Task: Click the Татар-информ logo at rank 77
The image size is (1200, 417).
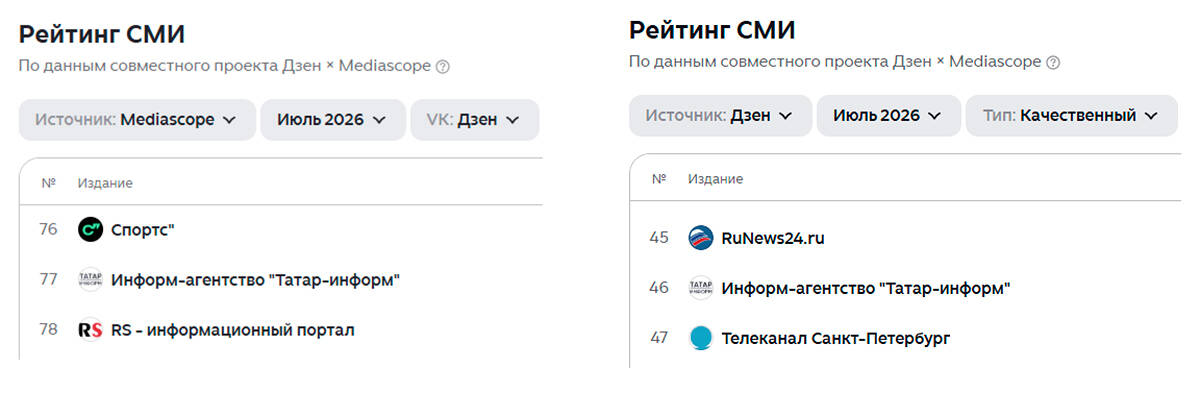Action: [91, 279]
